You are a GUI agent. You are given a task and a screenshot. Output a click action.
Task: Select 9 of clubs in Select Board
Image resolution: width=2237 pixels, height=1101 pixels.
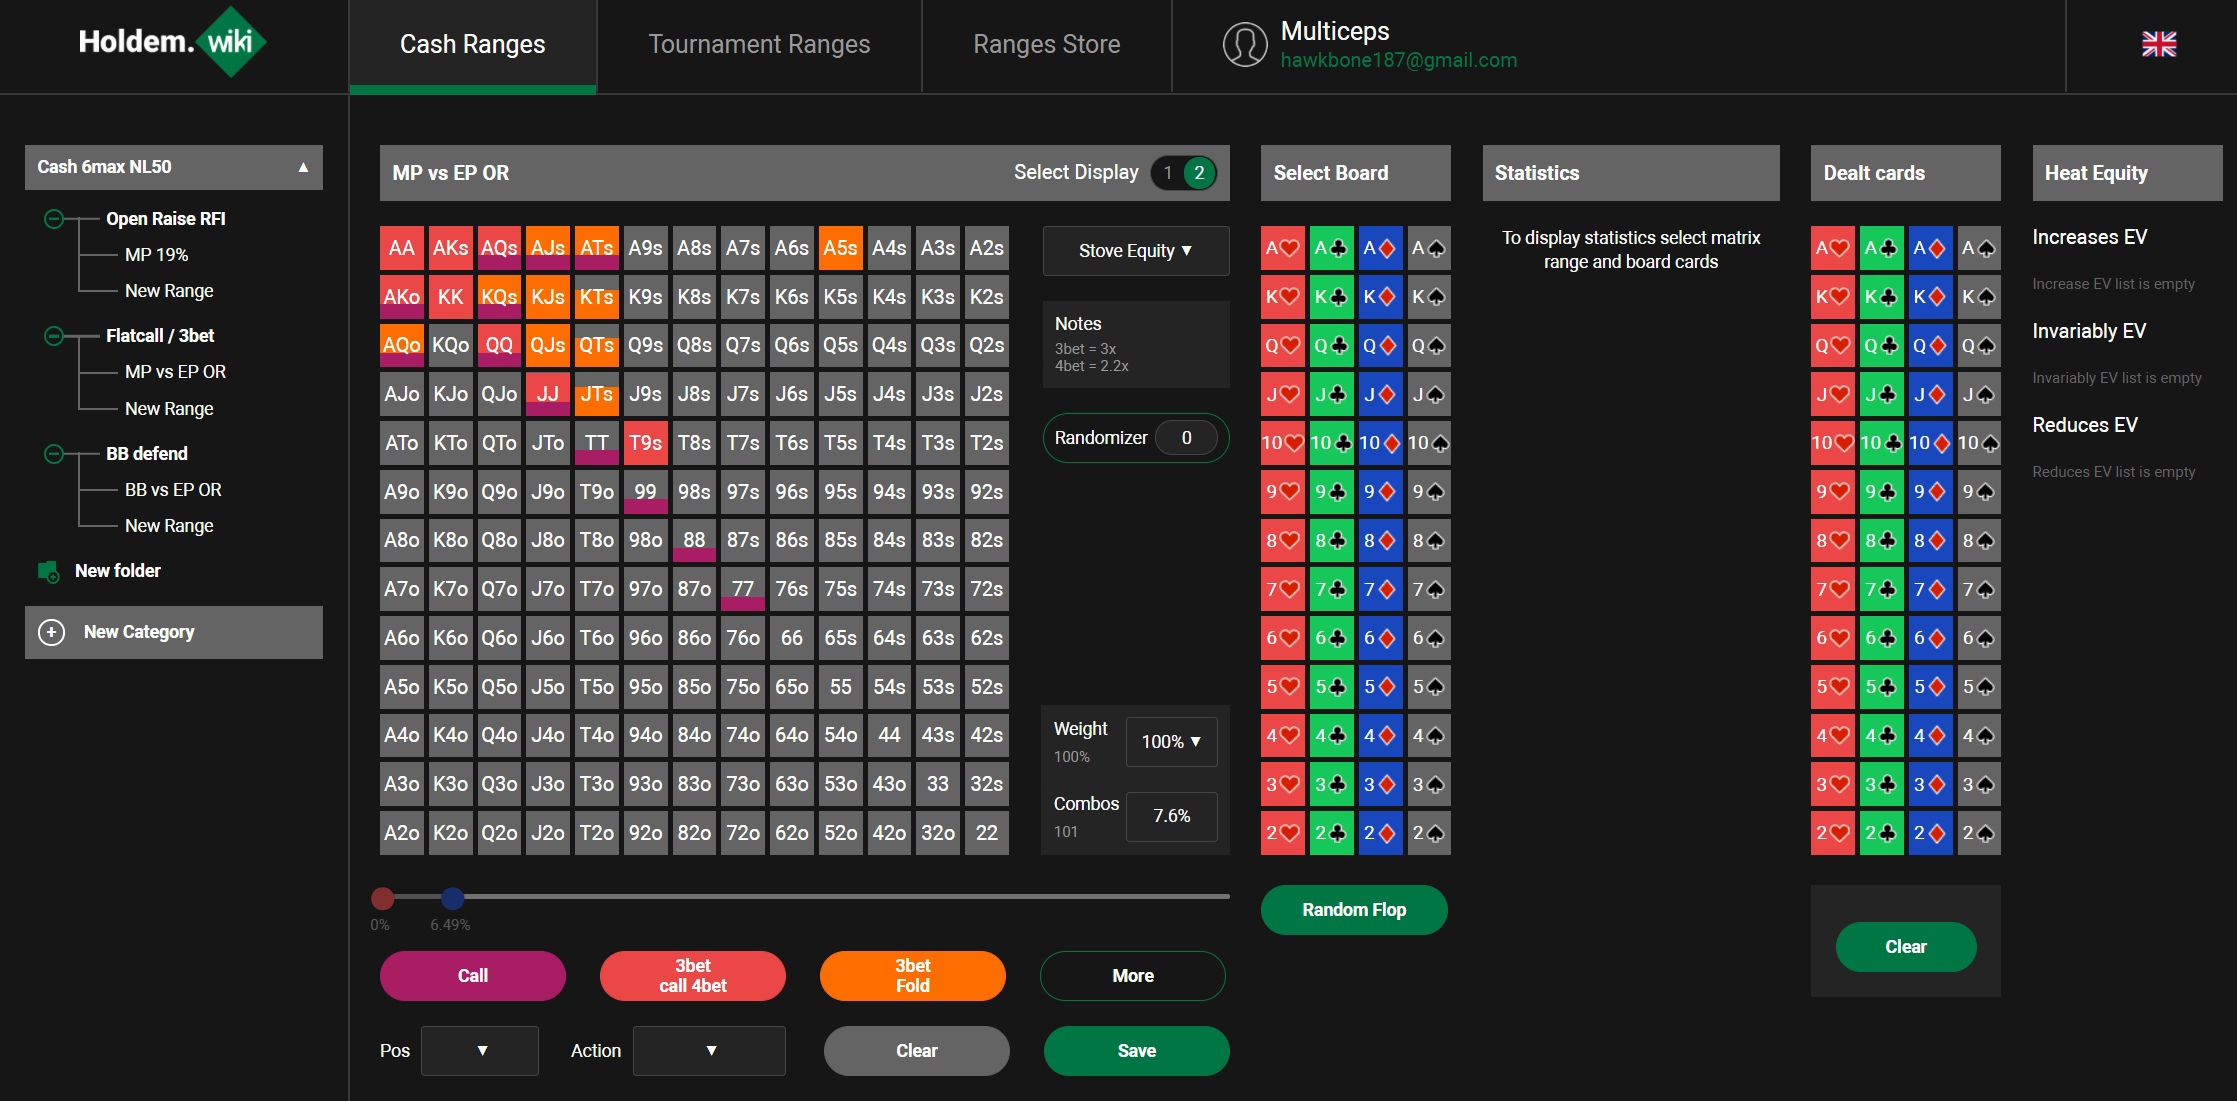point(1331,492)
